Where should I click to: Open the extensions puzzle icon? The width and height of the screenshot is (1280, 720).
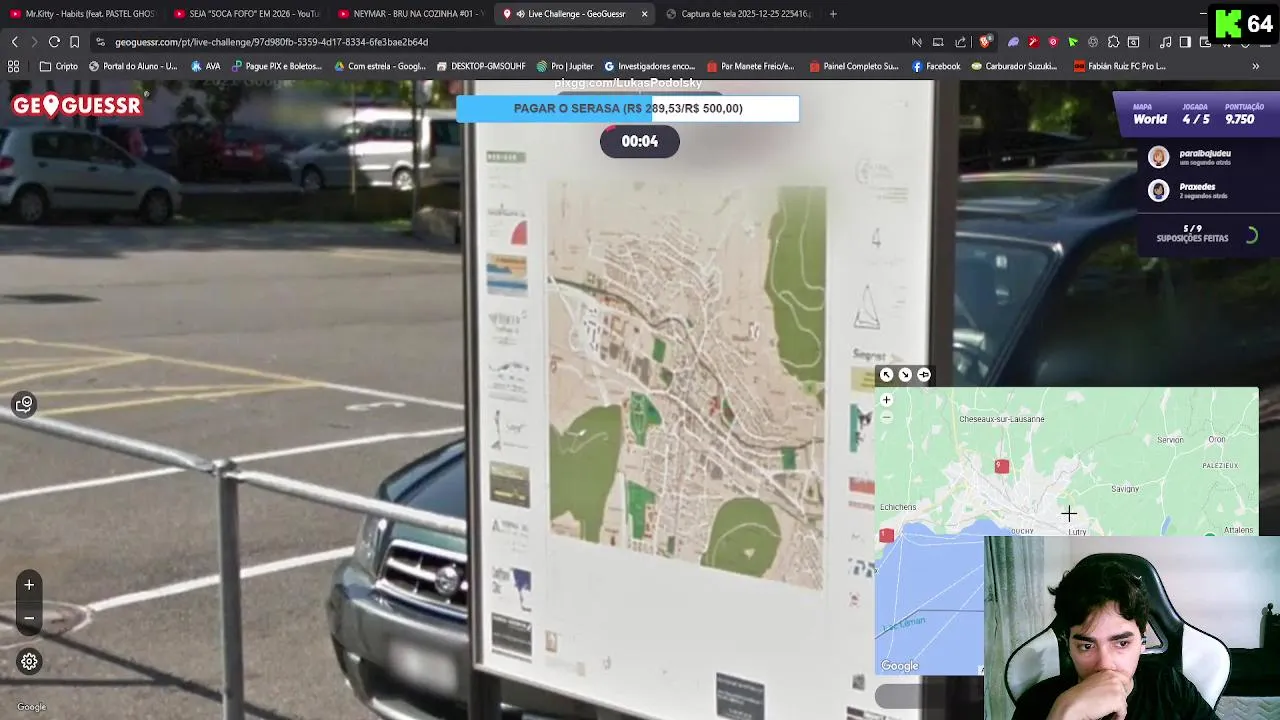pos(1113,42)
